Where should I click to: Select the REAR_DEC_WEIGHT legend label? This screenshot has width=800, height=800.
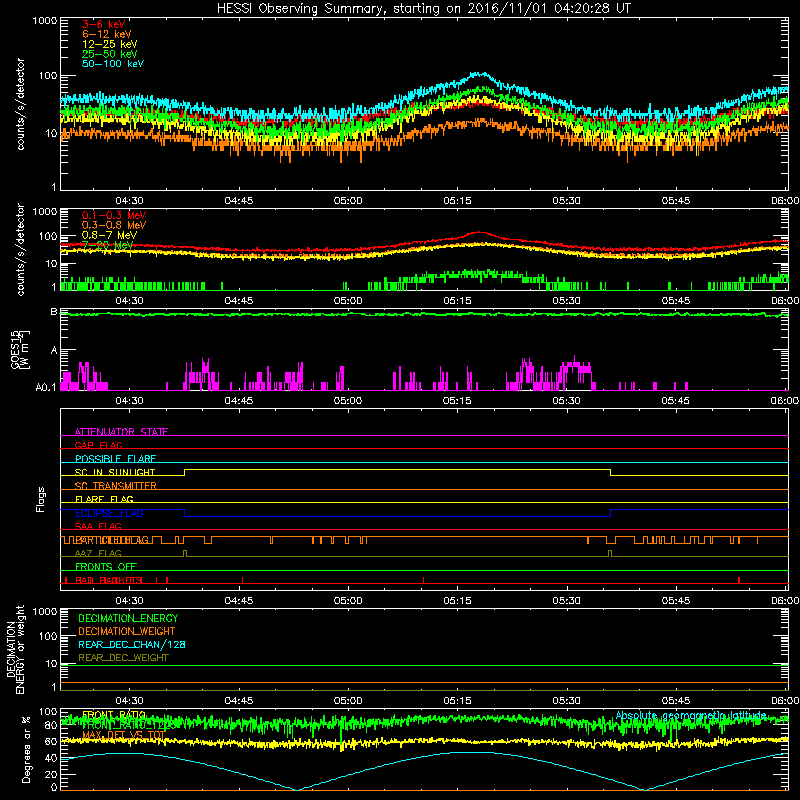(123, 658)
